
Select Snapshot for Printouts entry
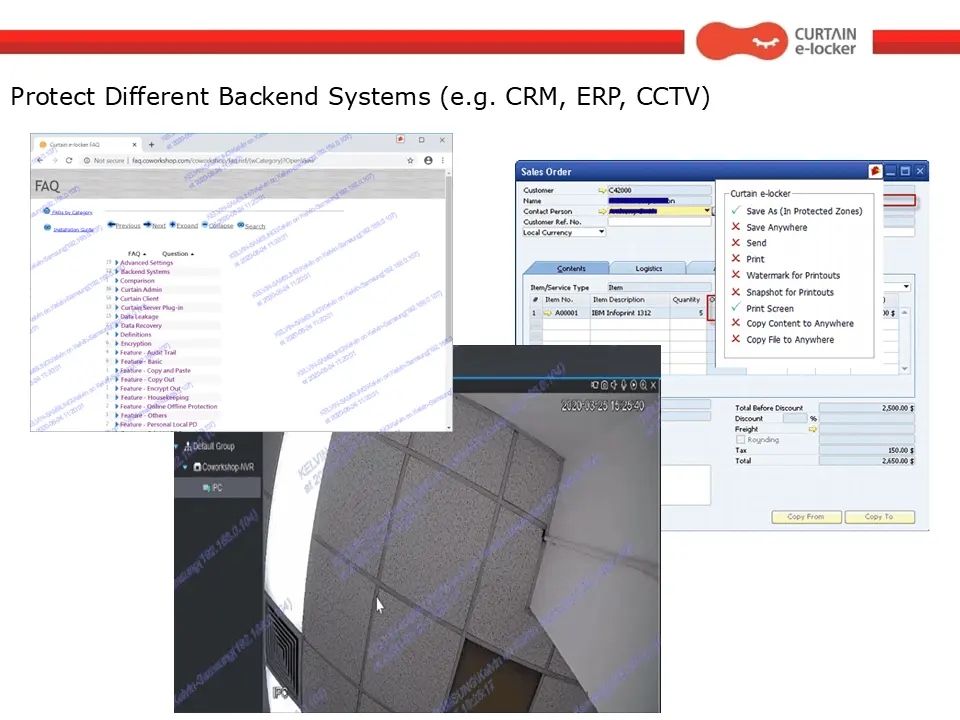pyautogui.click(x=790, y=292)
